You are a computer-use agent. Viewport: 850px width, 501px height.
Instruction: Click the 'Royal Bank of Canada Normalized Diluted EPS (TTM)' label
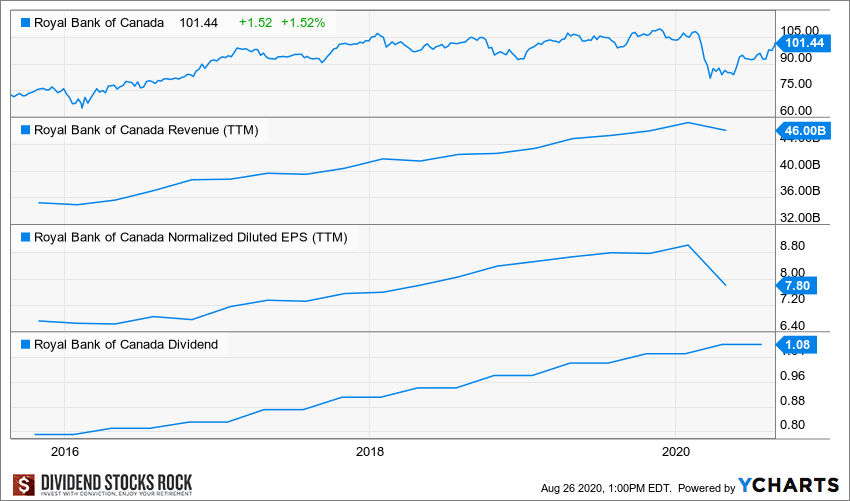click(x=191, y=237)
